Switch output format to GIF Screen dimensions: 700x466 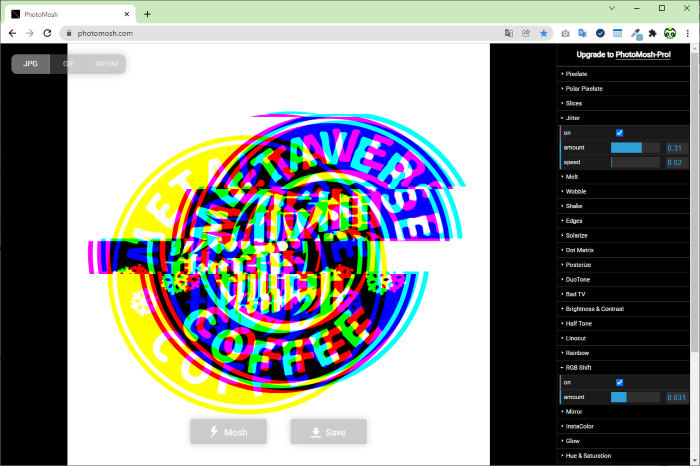tap(69, 64)
